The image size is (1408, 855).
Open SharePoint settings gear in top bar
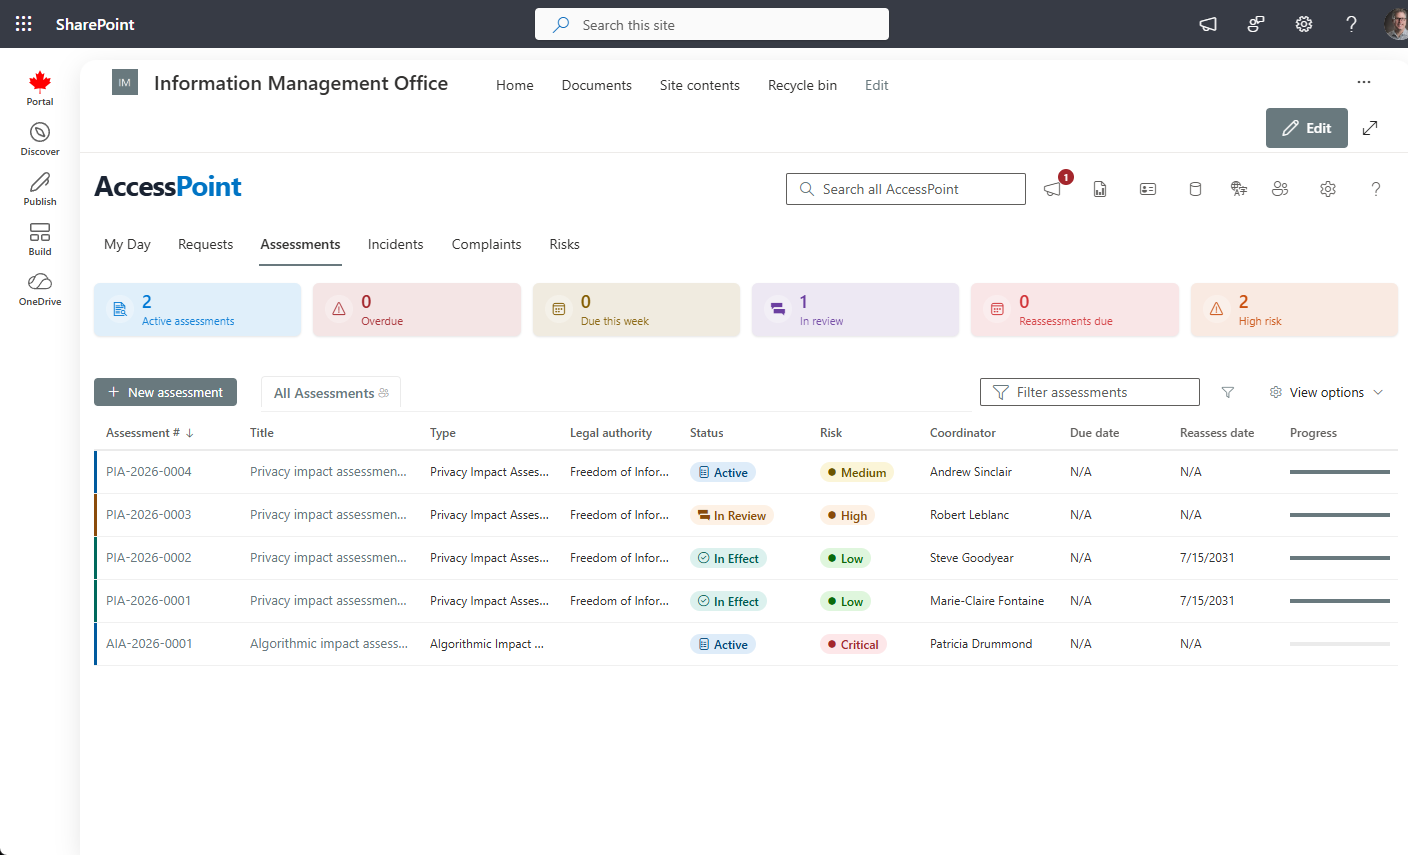coord(1304,24)
